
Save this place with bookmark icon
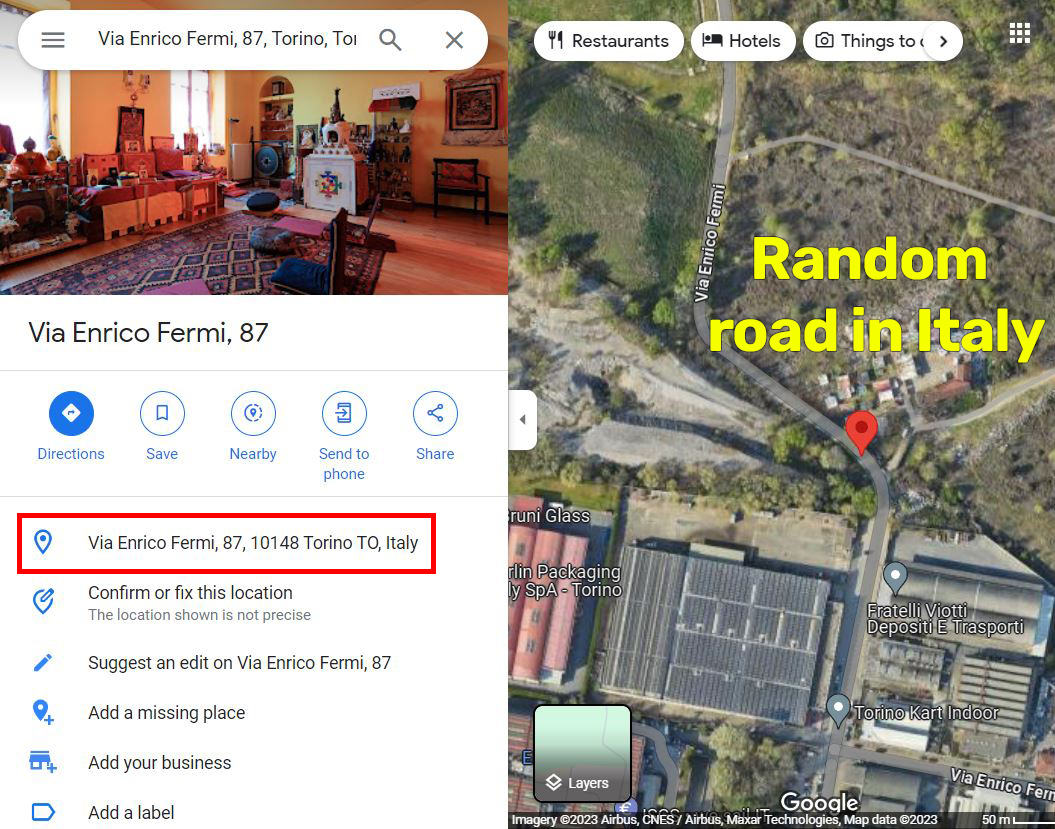point(162,413)
